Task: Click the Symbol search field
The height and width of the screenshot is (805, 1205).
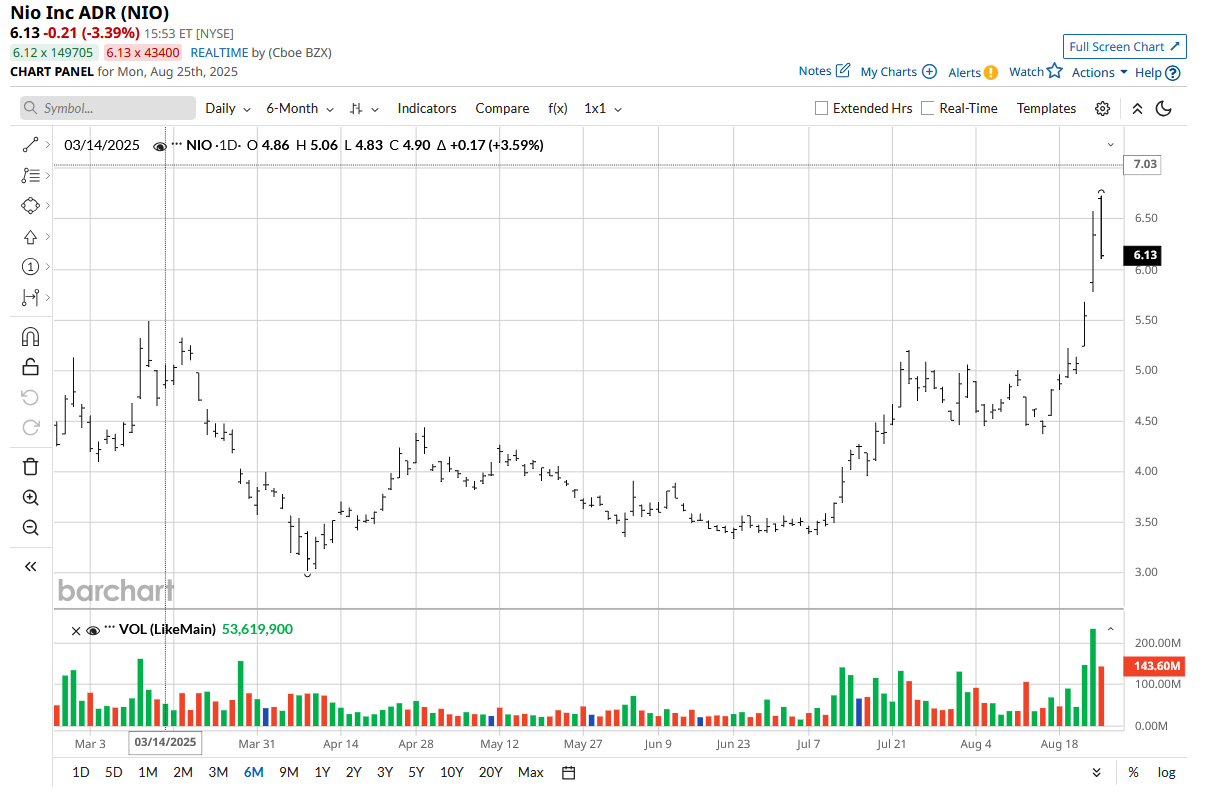Action: coord(108,108)
